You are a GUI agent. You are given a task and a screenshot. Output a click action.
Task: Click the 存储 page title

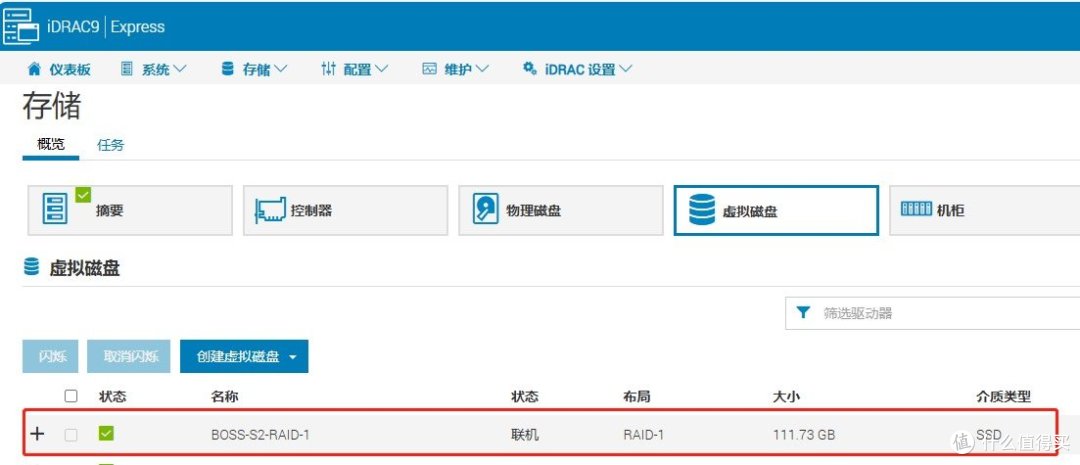[x=52, y=106]
